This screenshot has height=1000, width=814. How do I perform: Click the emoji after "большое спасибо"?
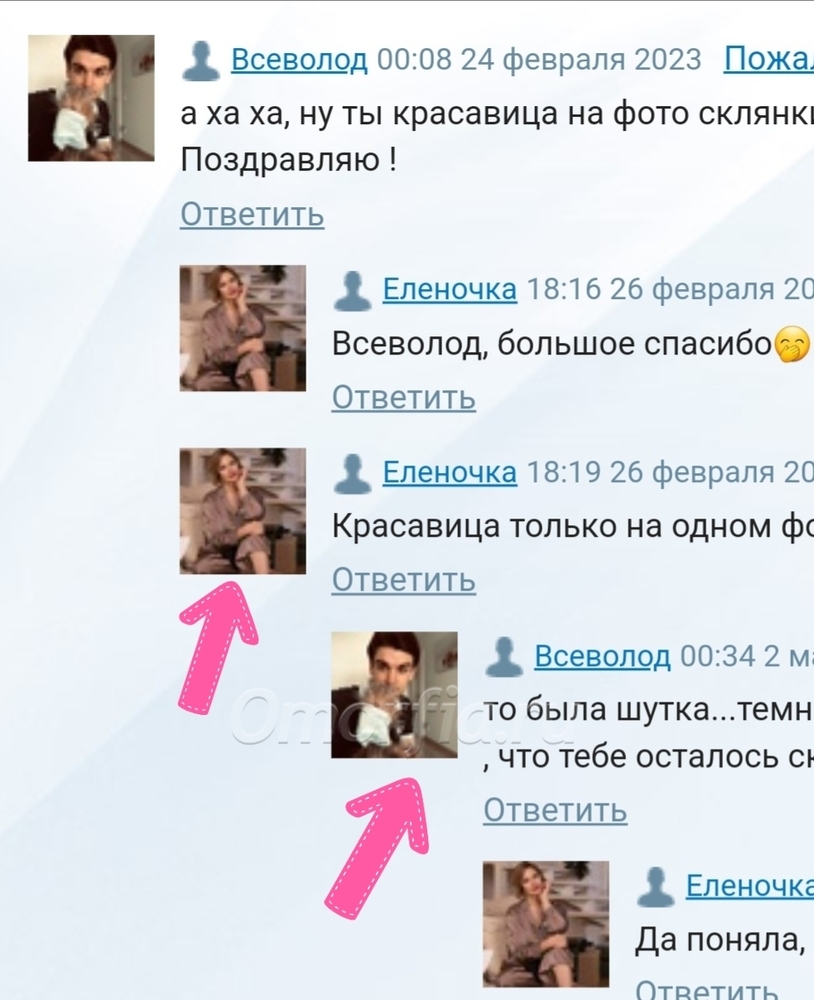(x=792, y=346)
